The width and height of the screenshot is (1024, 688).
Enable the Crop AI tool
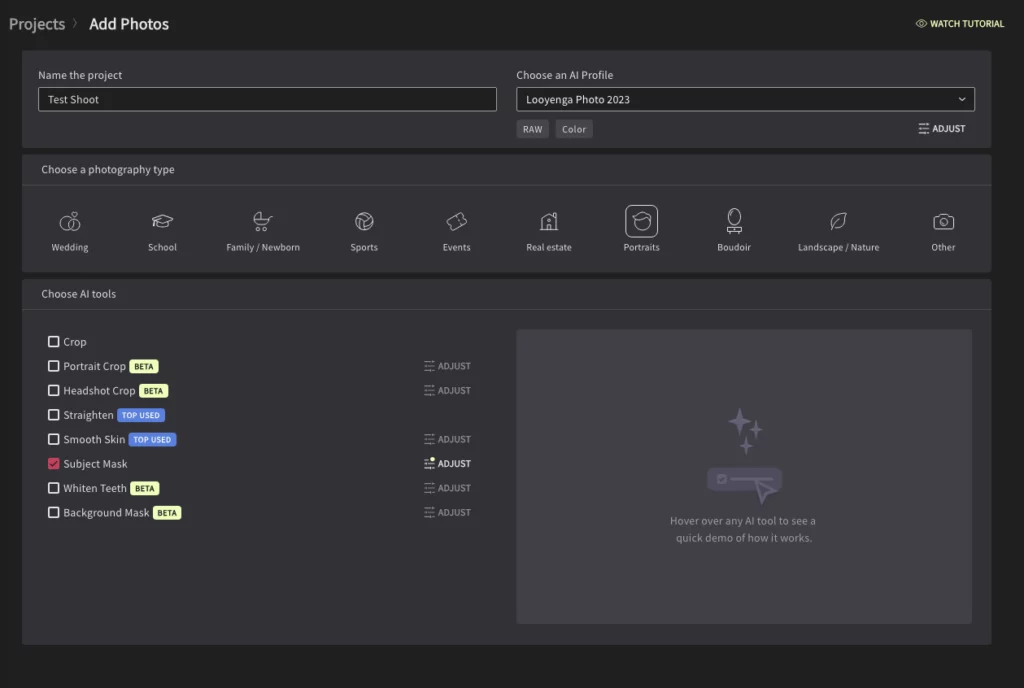pos(53,342)
